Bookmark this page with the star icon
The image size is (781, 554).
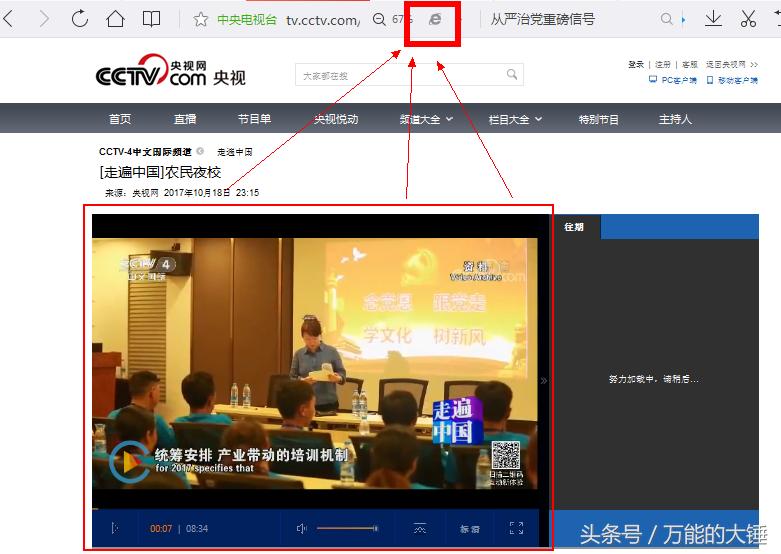click(201, 19)
